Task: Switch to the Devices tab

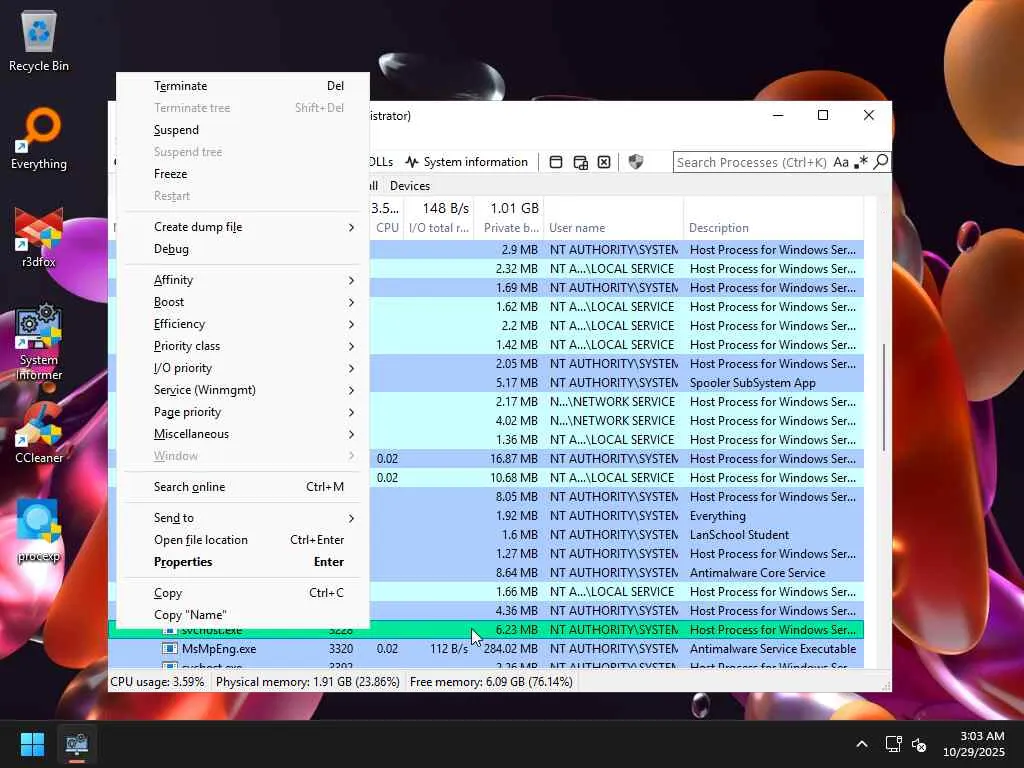Action: tap(409, 185)
